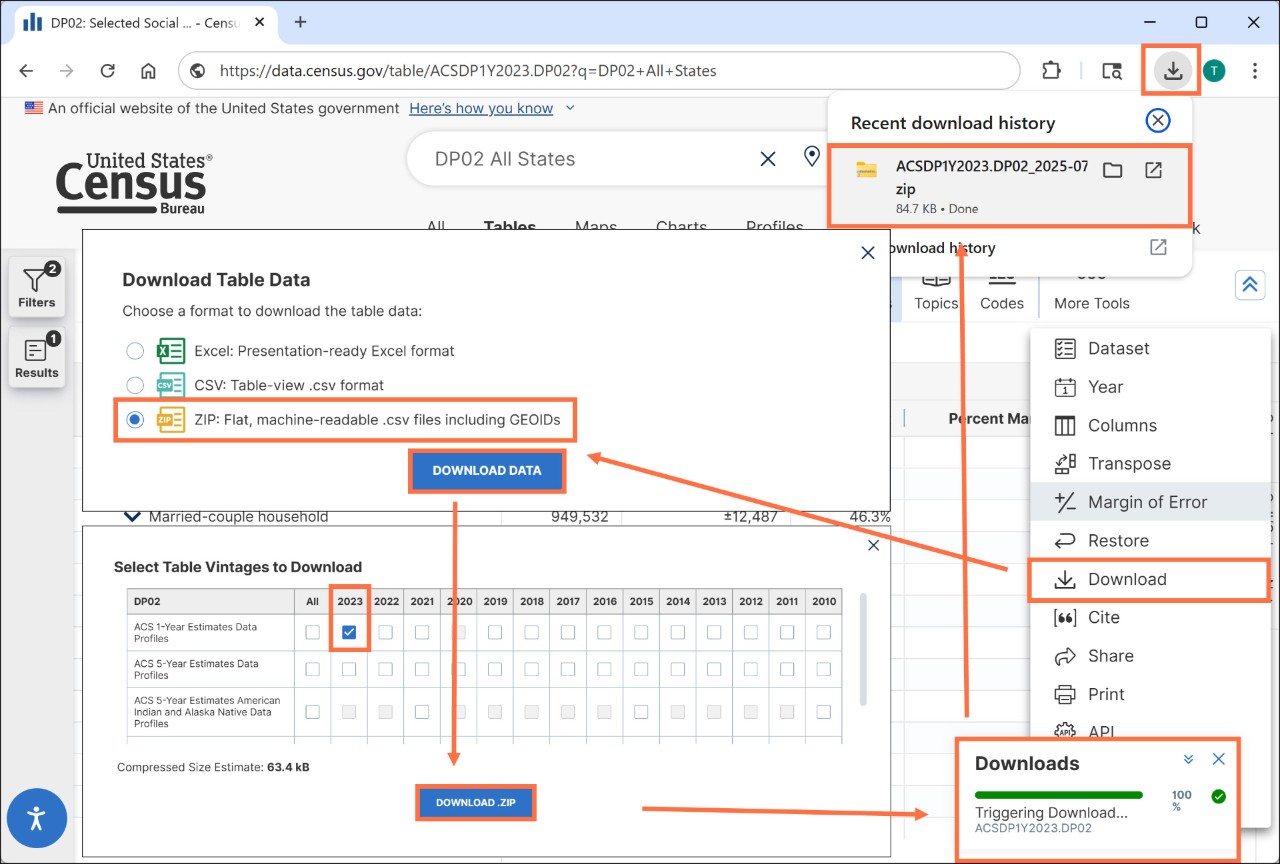Choose Dataset from the More Tools menu
Viewport: 1280px width, 864px height.
click(1150, 348)
